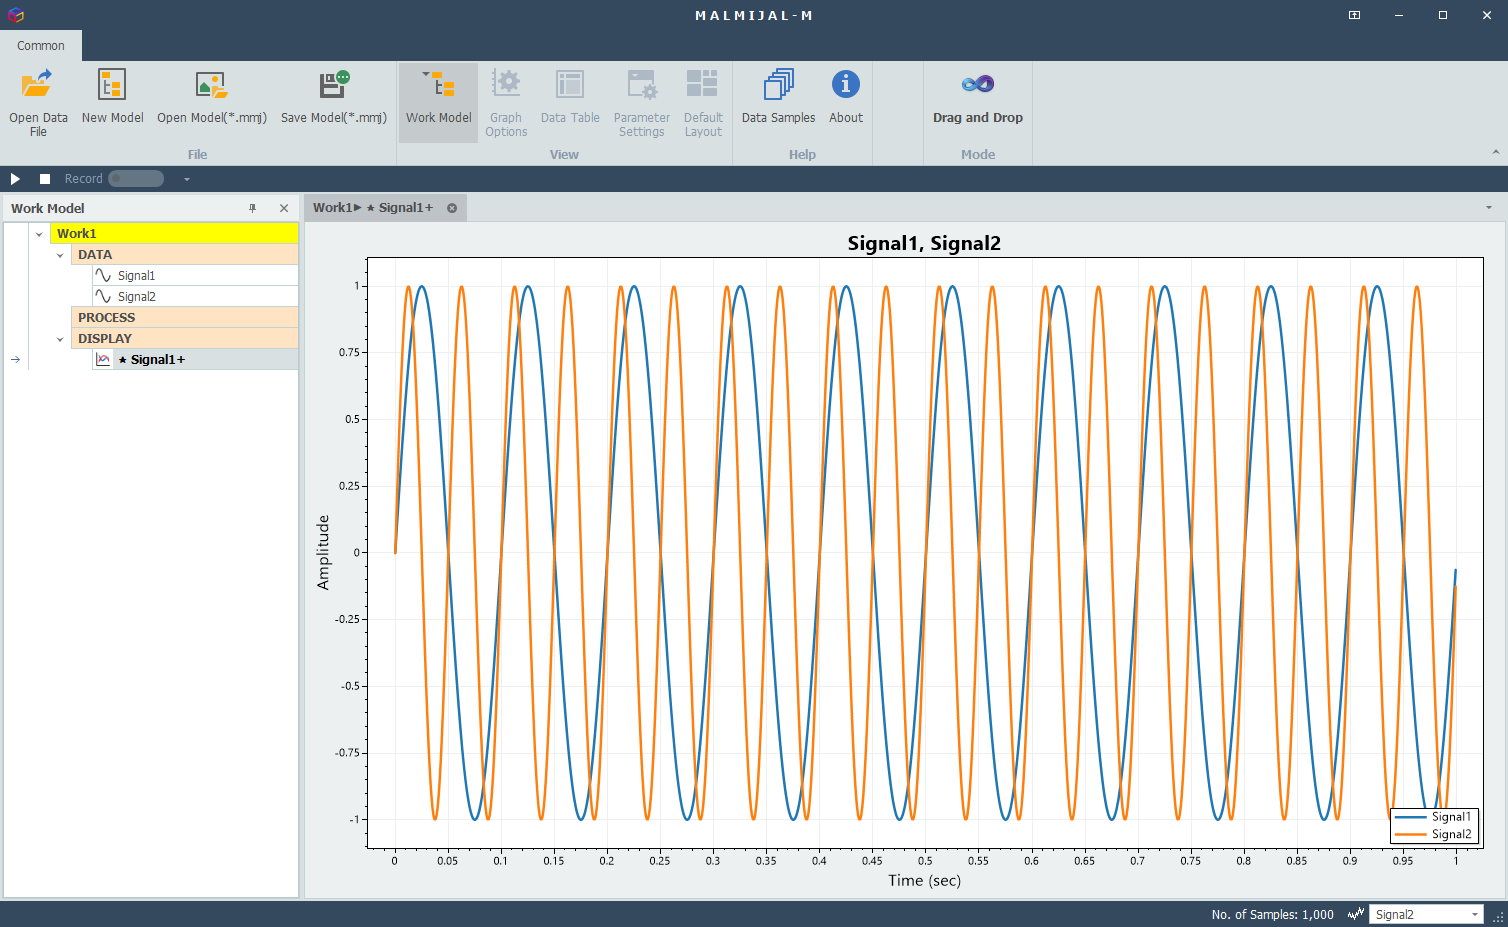Image resolution: width=1508 pixels, height=927 pixels.
Task: Close the Work Model panel
Action: [284, 208]
